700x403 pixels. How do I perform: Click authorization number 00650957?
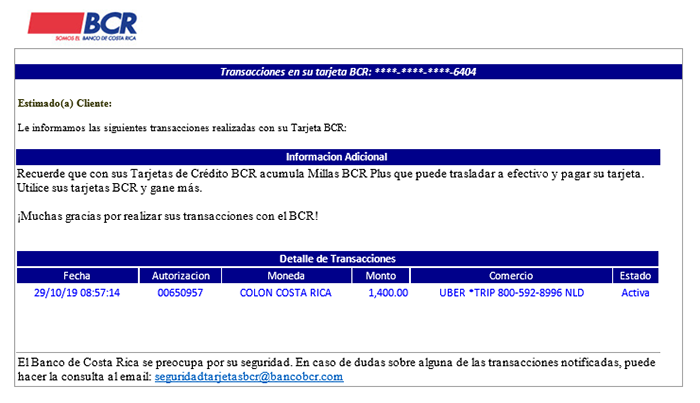pos(180,293)
